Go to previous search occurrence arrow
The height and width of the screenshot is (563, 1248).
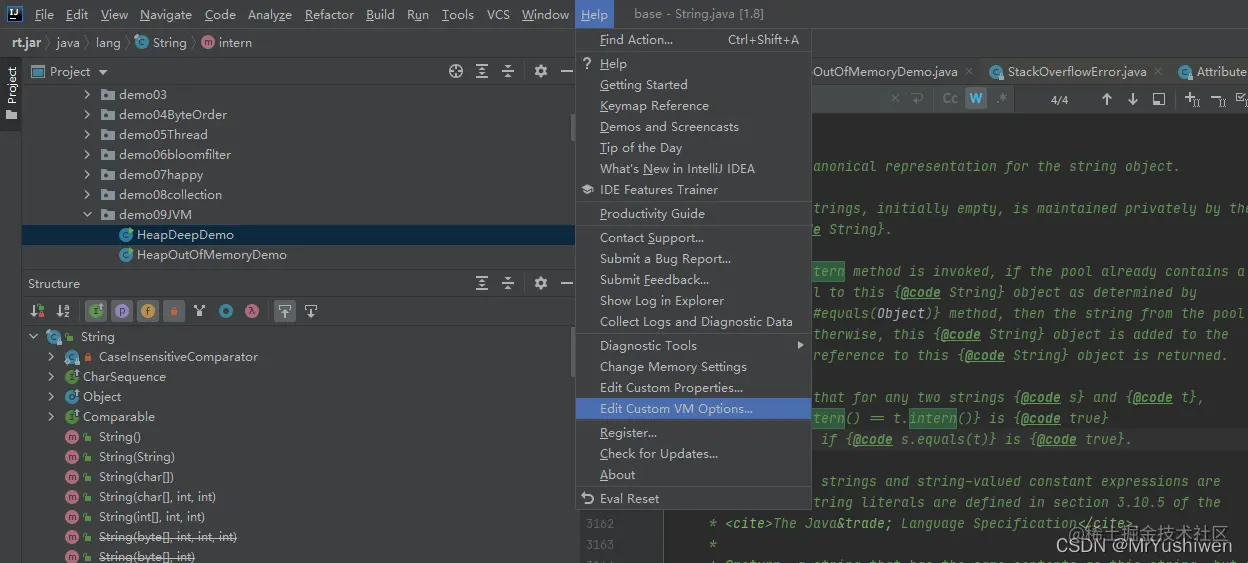pyautogui.click(x=1106, y=99)
